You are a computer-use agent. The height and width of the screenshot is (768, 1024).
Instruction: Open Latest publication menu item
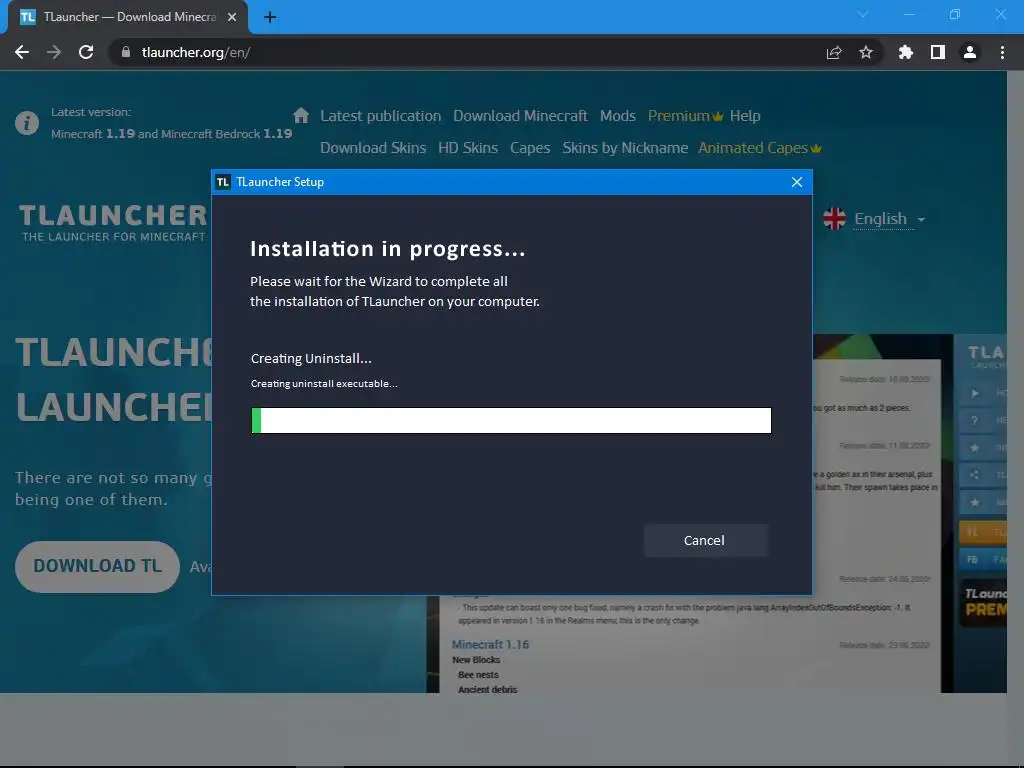(x=381, y=116)
